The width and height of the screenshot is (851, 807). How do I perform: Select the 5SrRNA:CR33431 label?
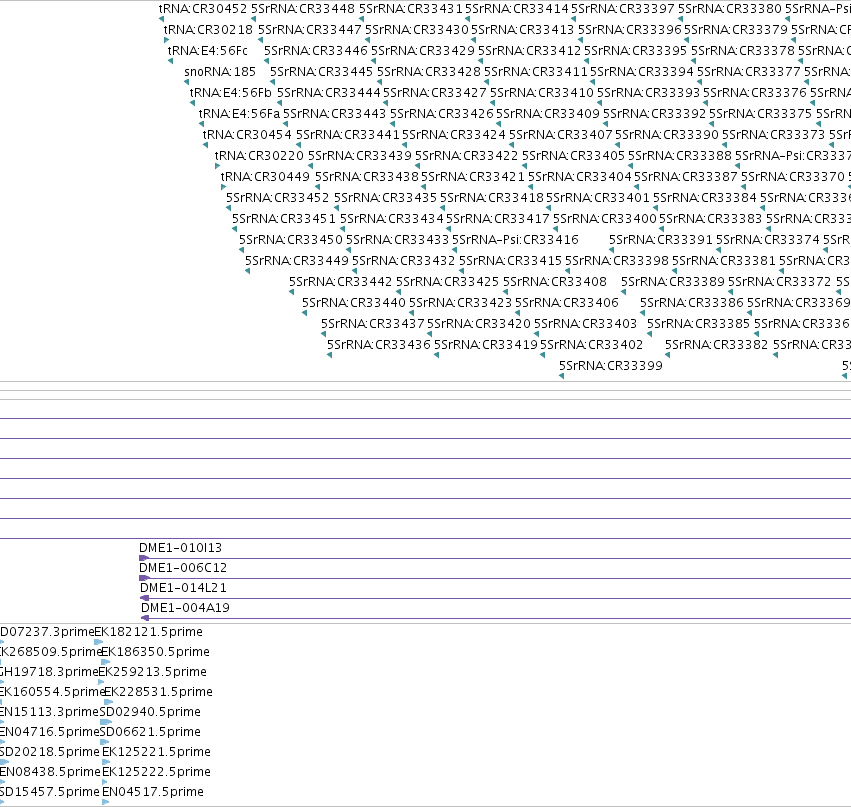point(411,9)
